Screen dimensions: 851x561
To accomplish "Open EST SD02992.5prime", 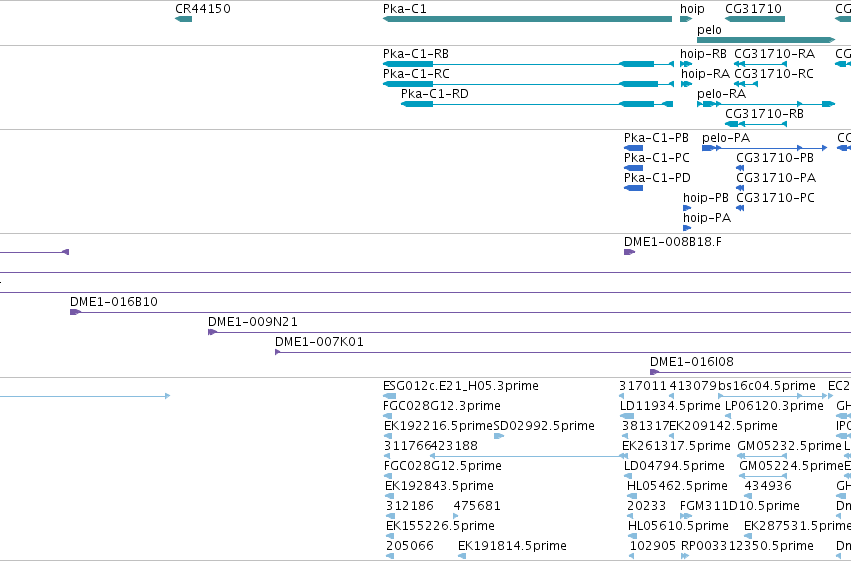I will (x=499, y=436).
